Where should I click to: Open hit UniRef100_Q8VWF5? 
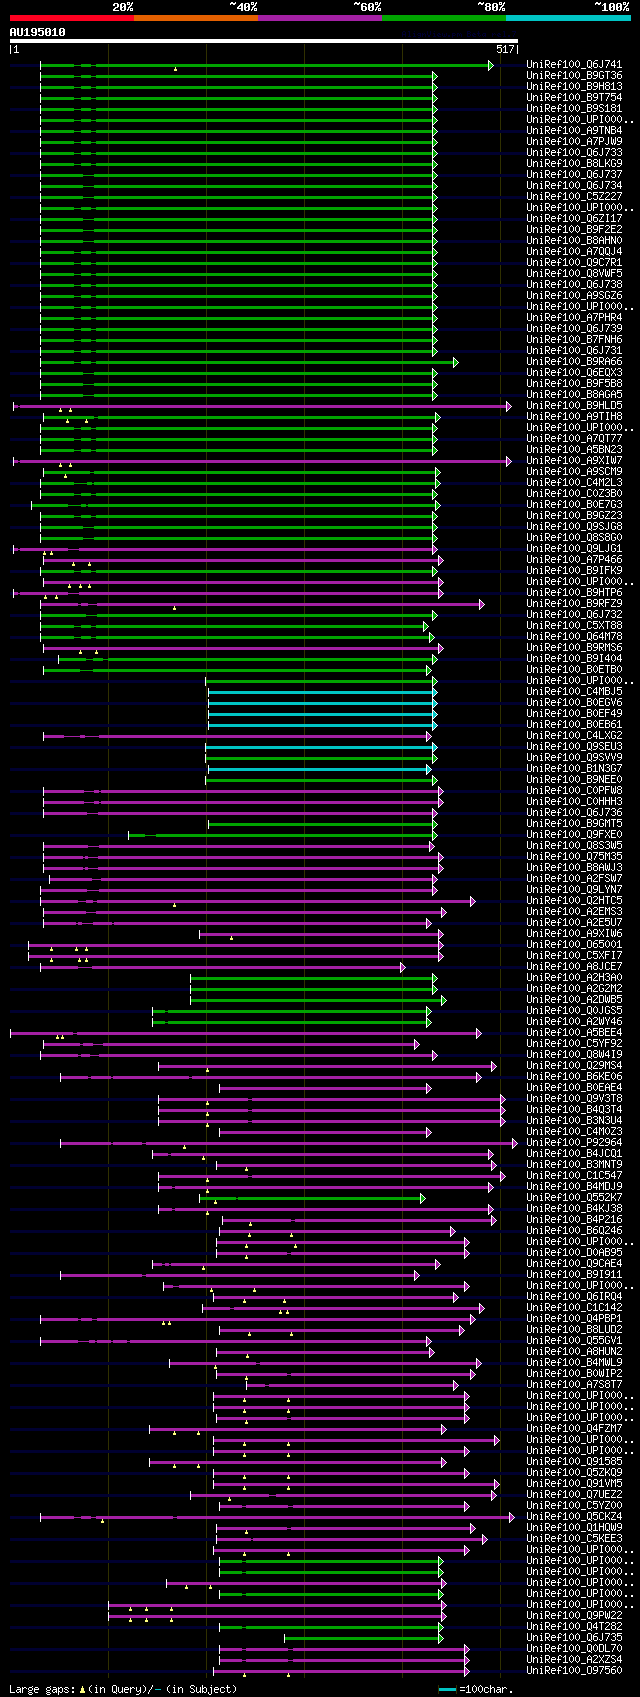pos(574,274)
